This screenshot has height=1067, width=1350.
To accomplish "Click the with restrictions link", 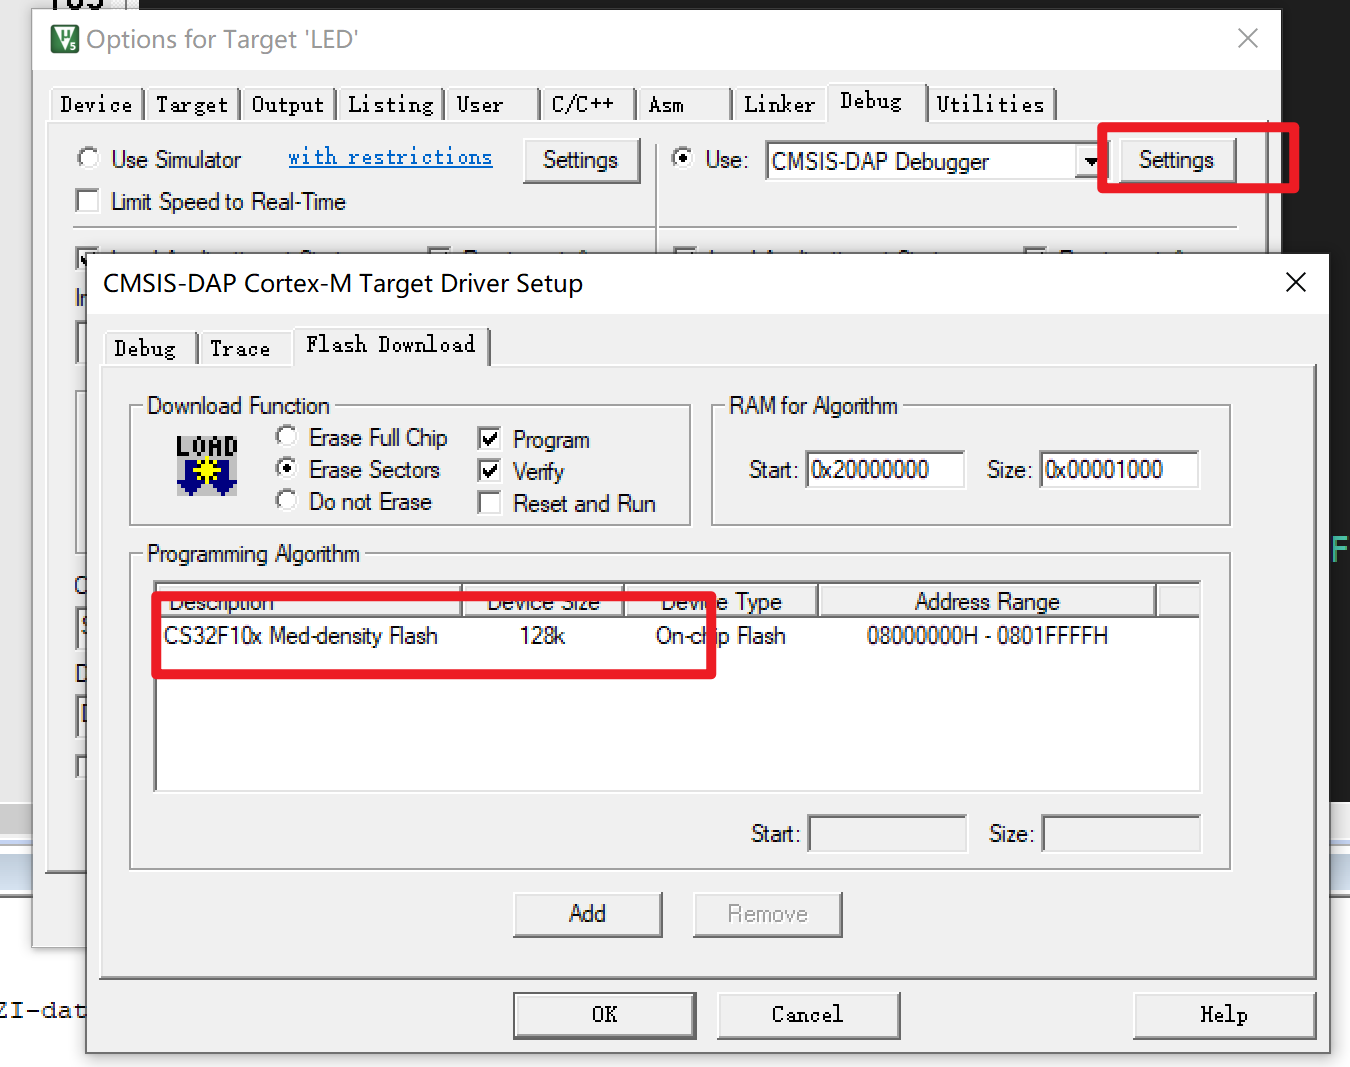I will click(x=390, y=157).
